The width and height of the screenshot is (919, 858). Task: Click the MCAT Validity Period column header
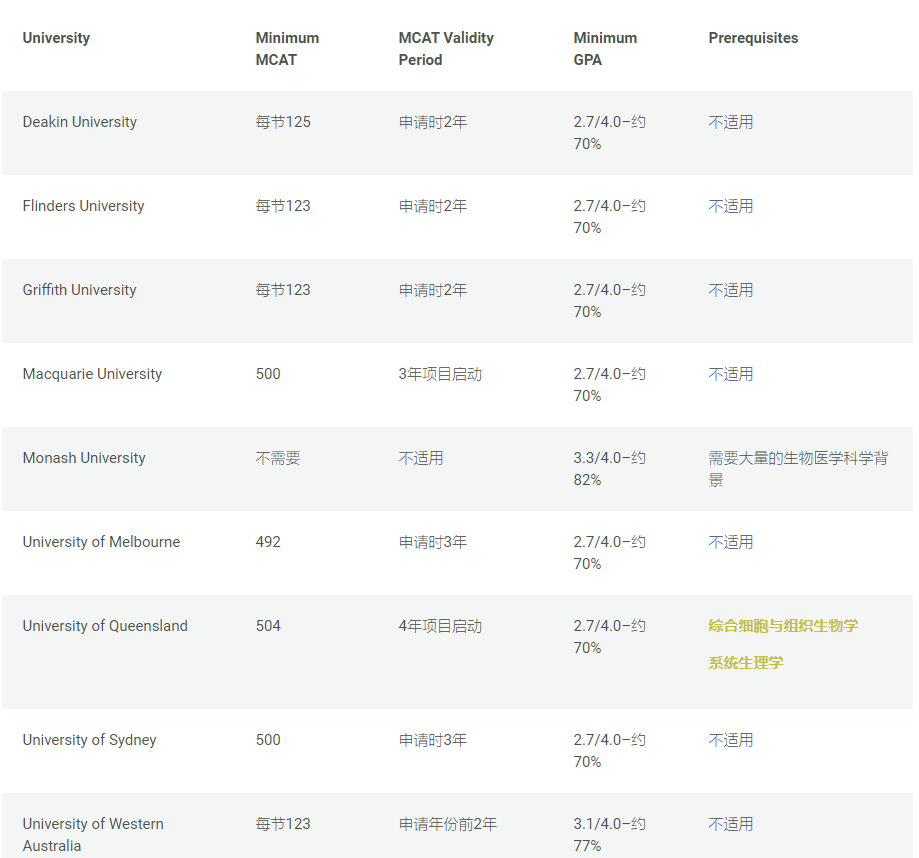pos(446,49)
